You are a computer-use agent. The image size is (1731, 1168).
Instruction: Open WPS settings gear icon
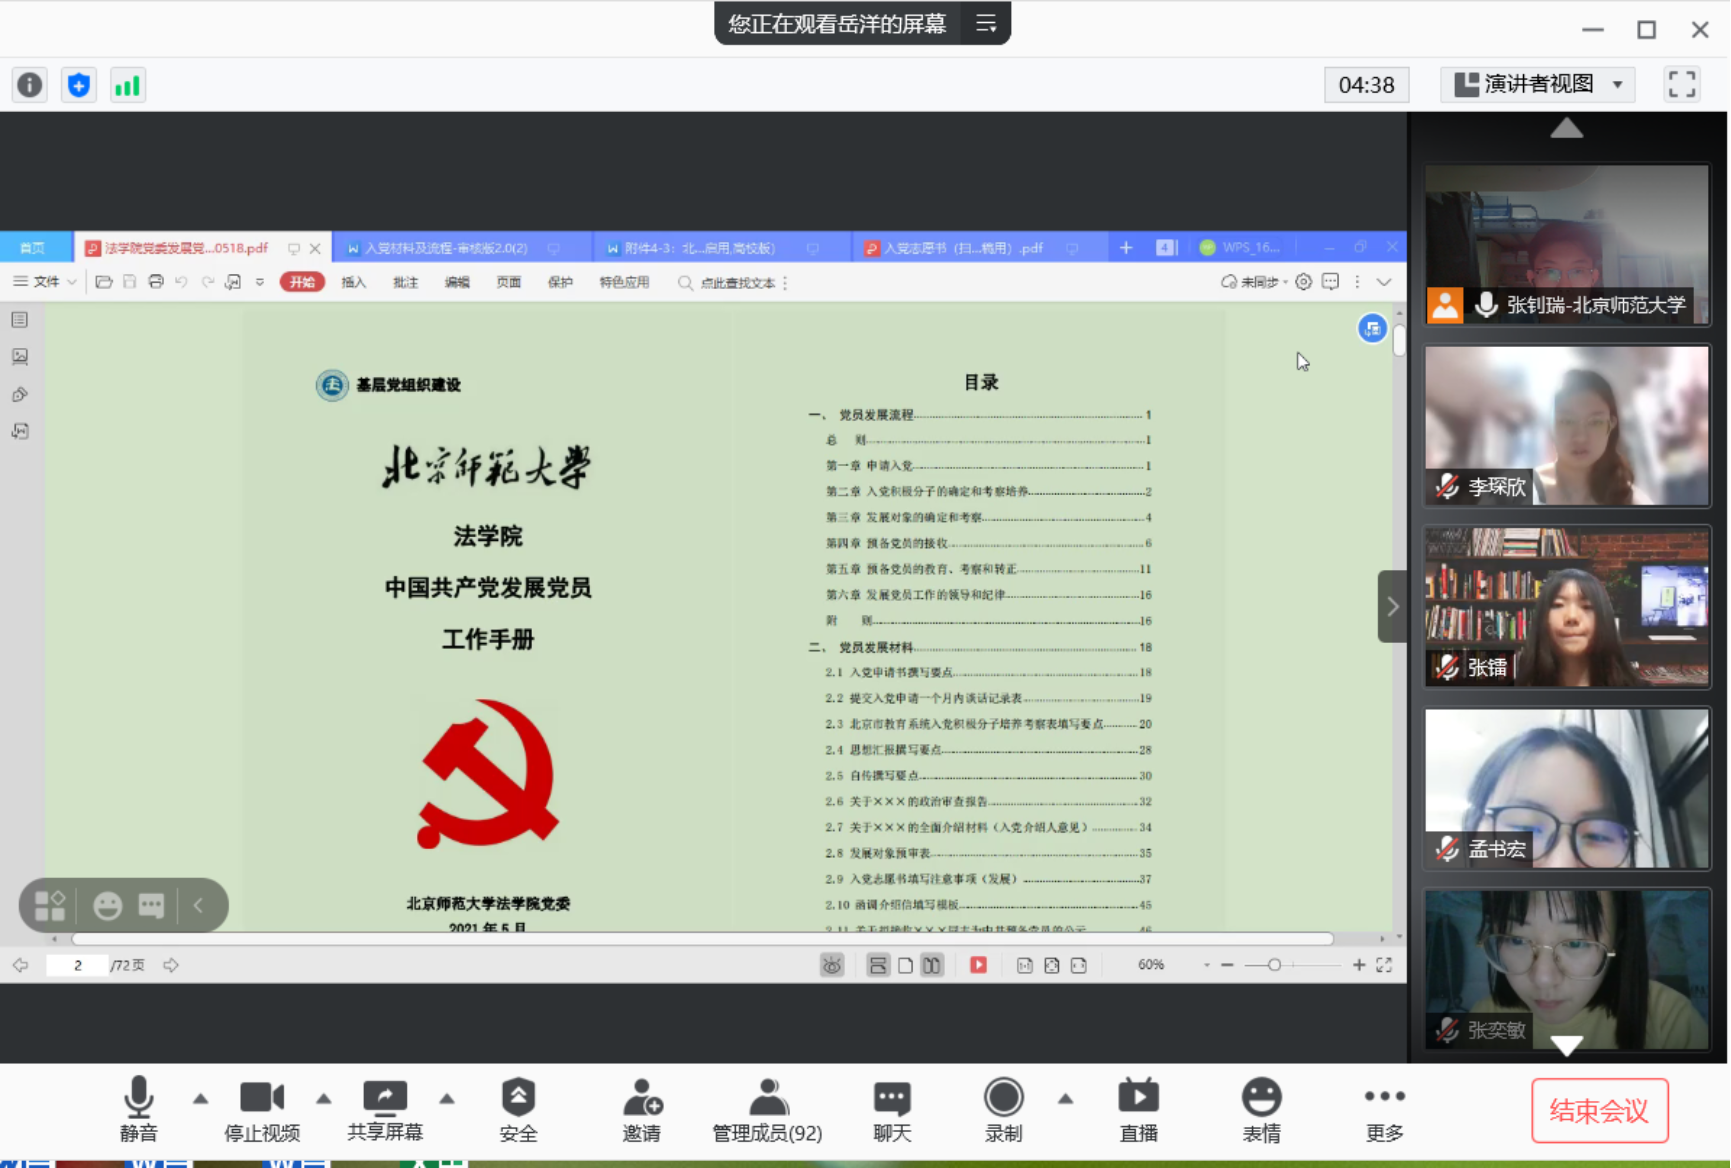tap(1302, 282)
